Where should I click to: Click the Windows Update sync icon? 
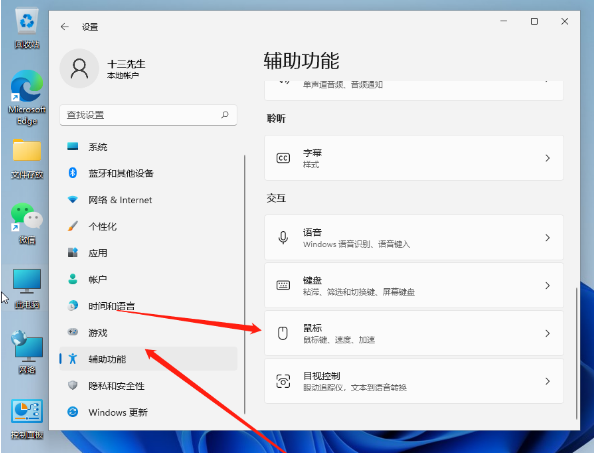(72, 412)
